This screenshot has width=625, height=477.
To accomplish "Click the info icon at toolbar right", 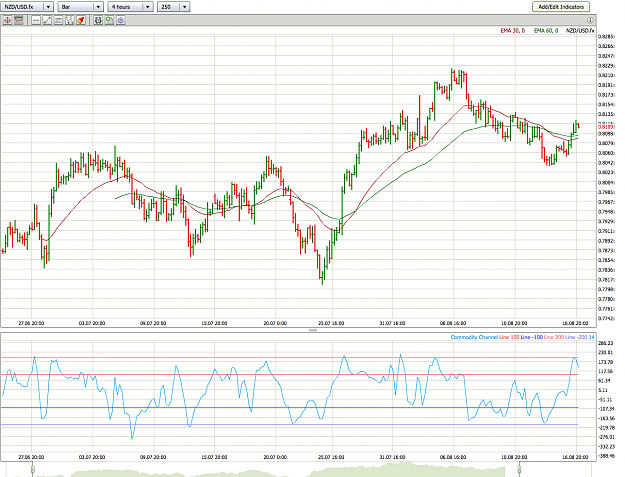I will pyautogui.click(x=590, y=20).
